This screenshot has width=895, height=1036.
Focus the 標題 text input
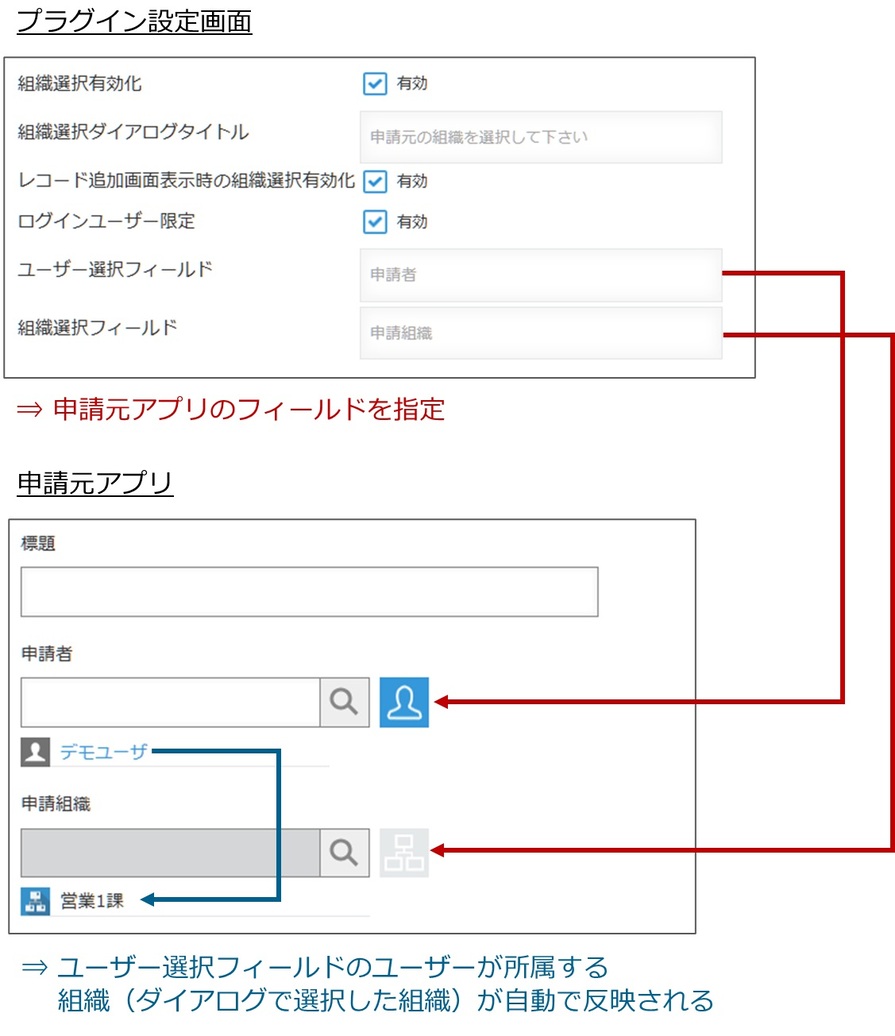pos(309,592)
